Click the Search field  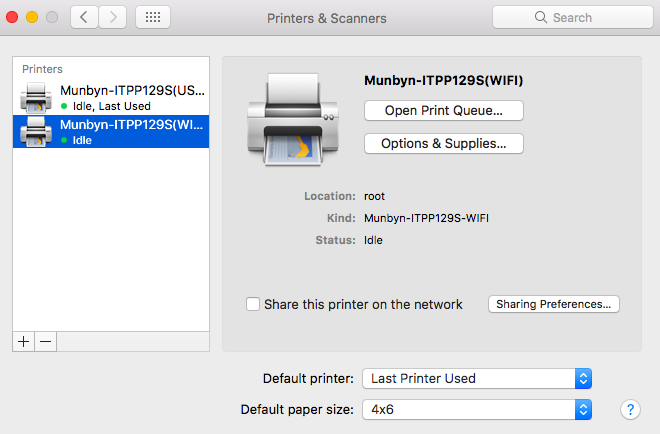(x=572, y=17)
